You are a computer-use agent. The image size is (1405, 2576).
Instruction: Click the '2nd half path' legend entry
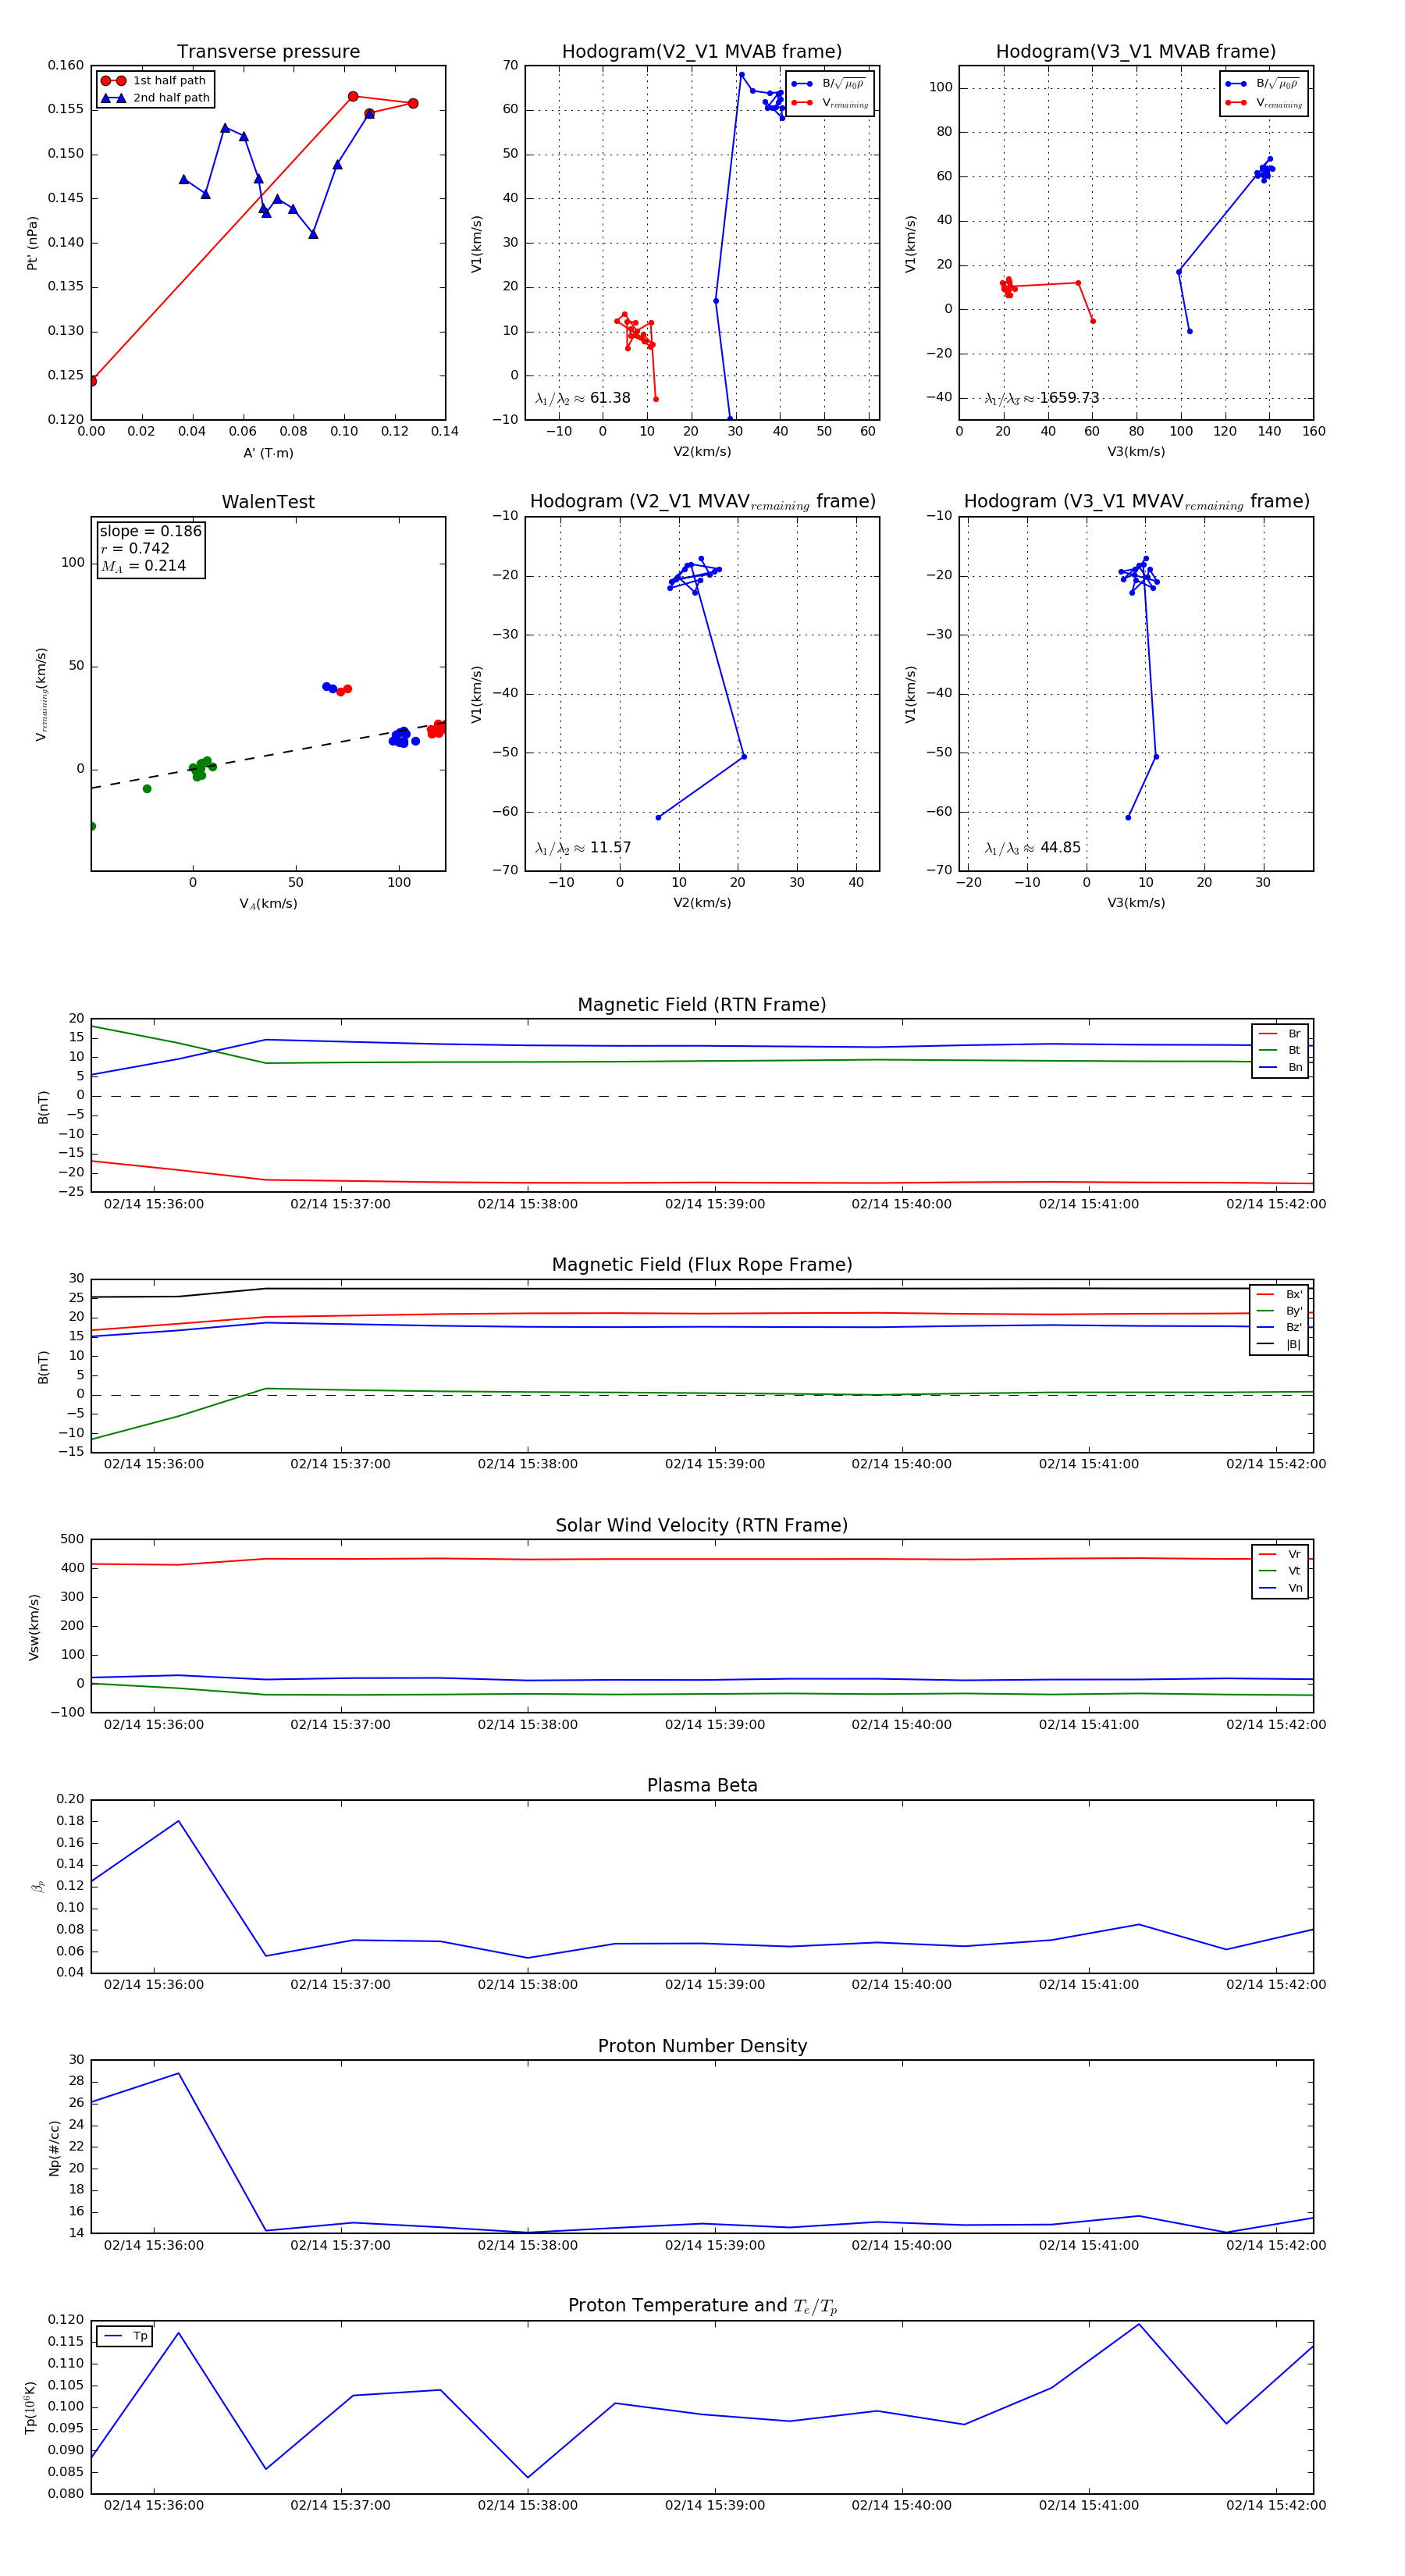coord(155,98)
